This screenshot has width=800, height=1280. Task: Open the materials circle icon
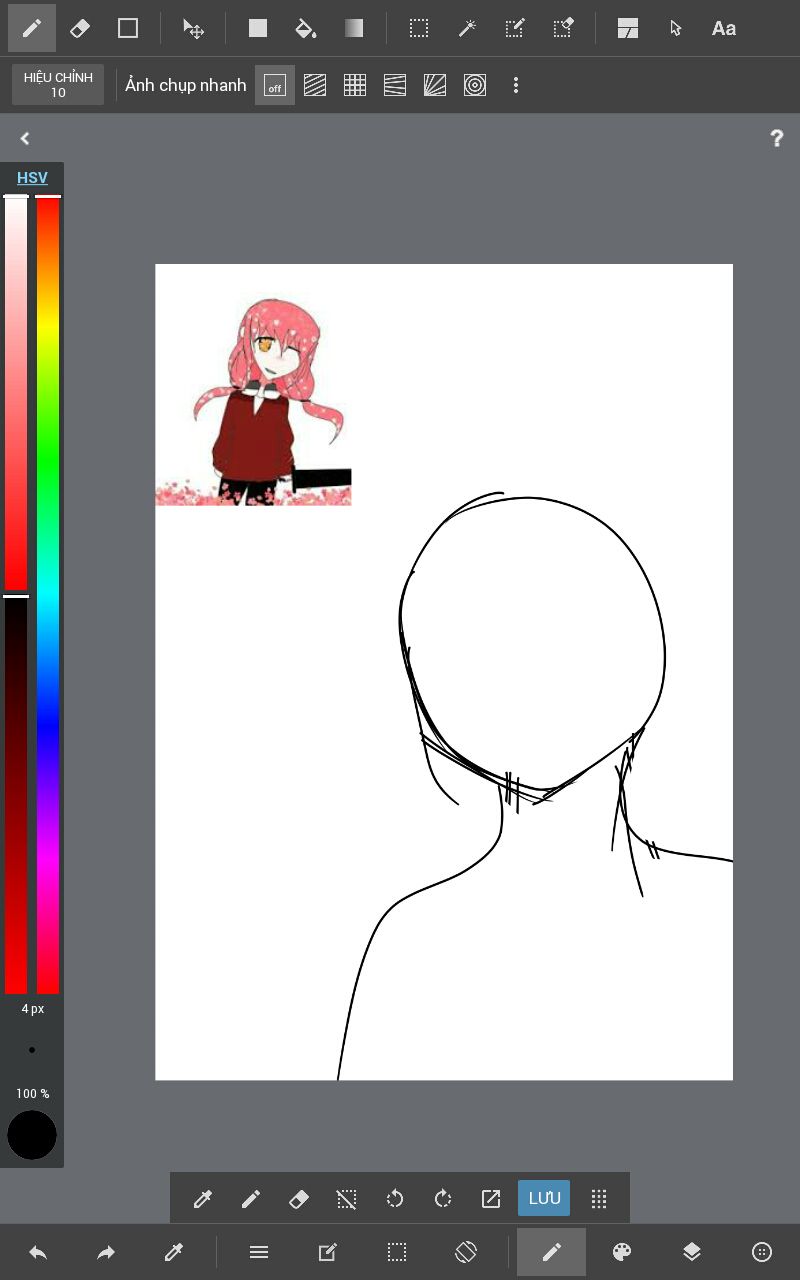tap(762, 1252)
